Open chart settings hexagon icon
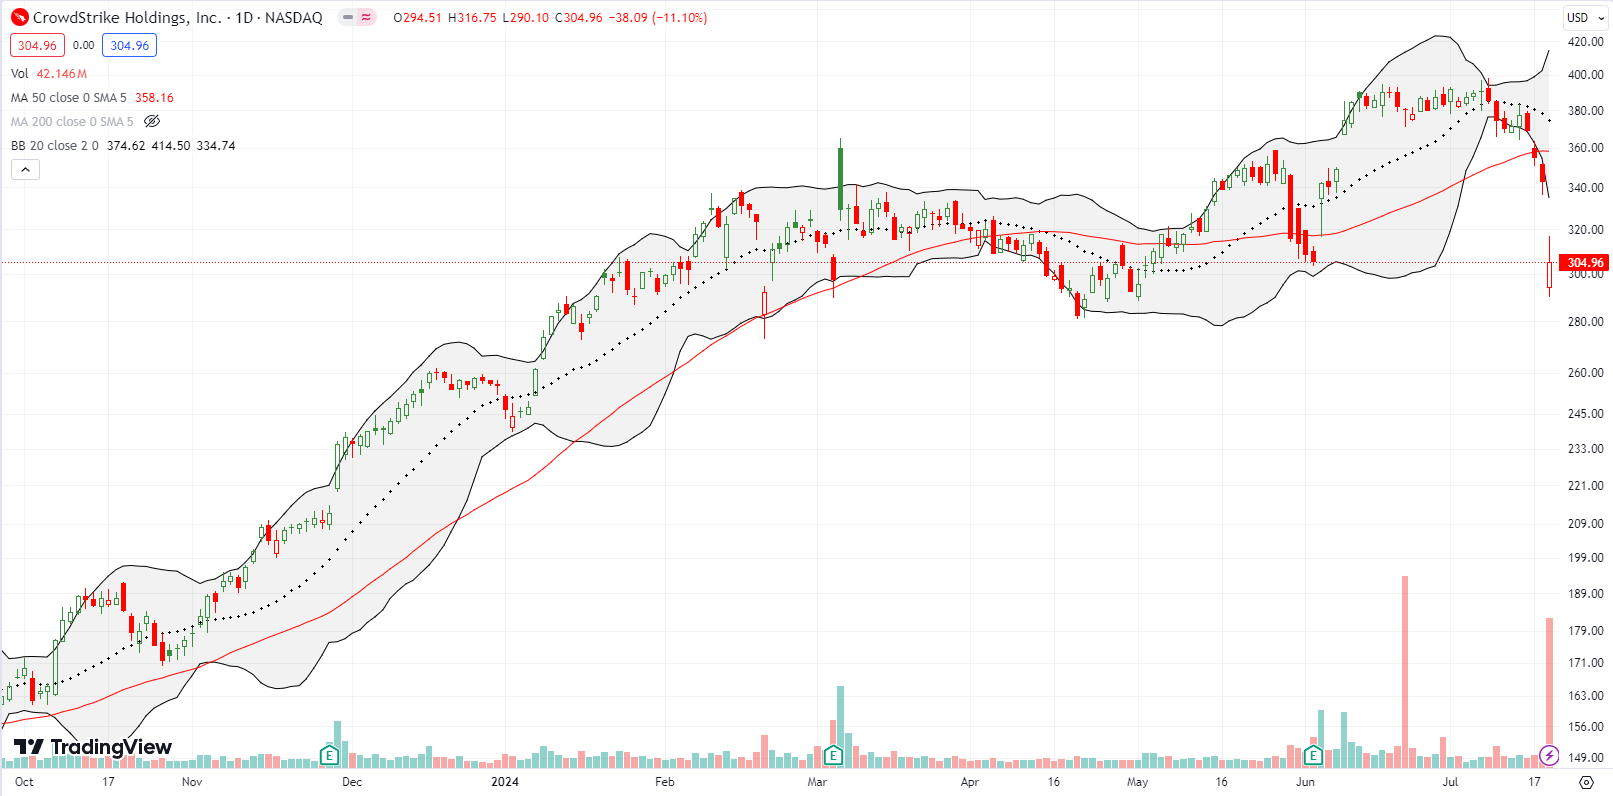Viewport: 1613px width, 796px height. 1586,782
